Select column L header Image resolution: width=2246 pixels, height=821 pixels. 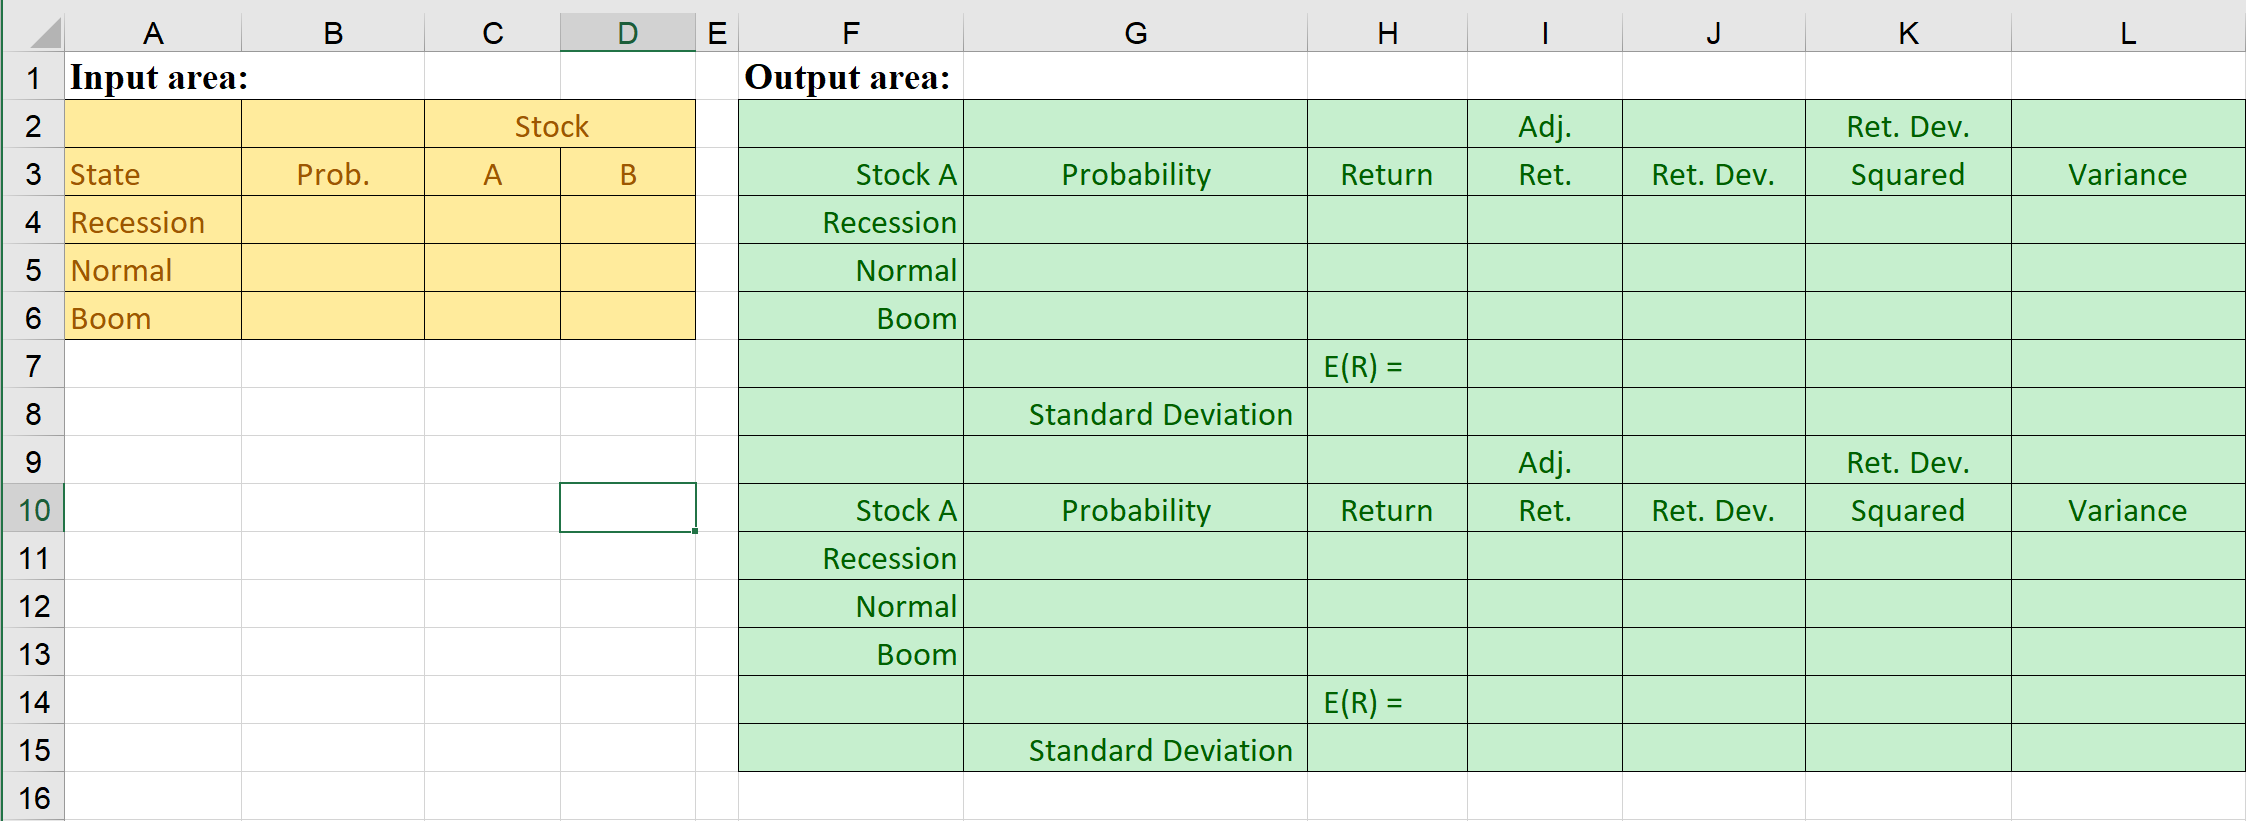[2127, 31]
